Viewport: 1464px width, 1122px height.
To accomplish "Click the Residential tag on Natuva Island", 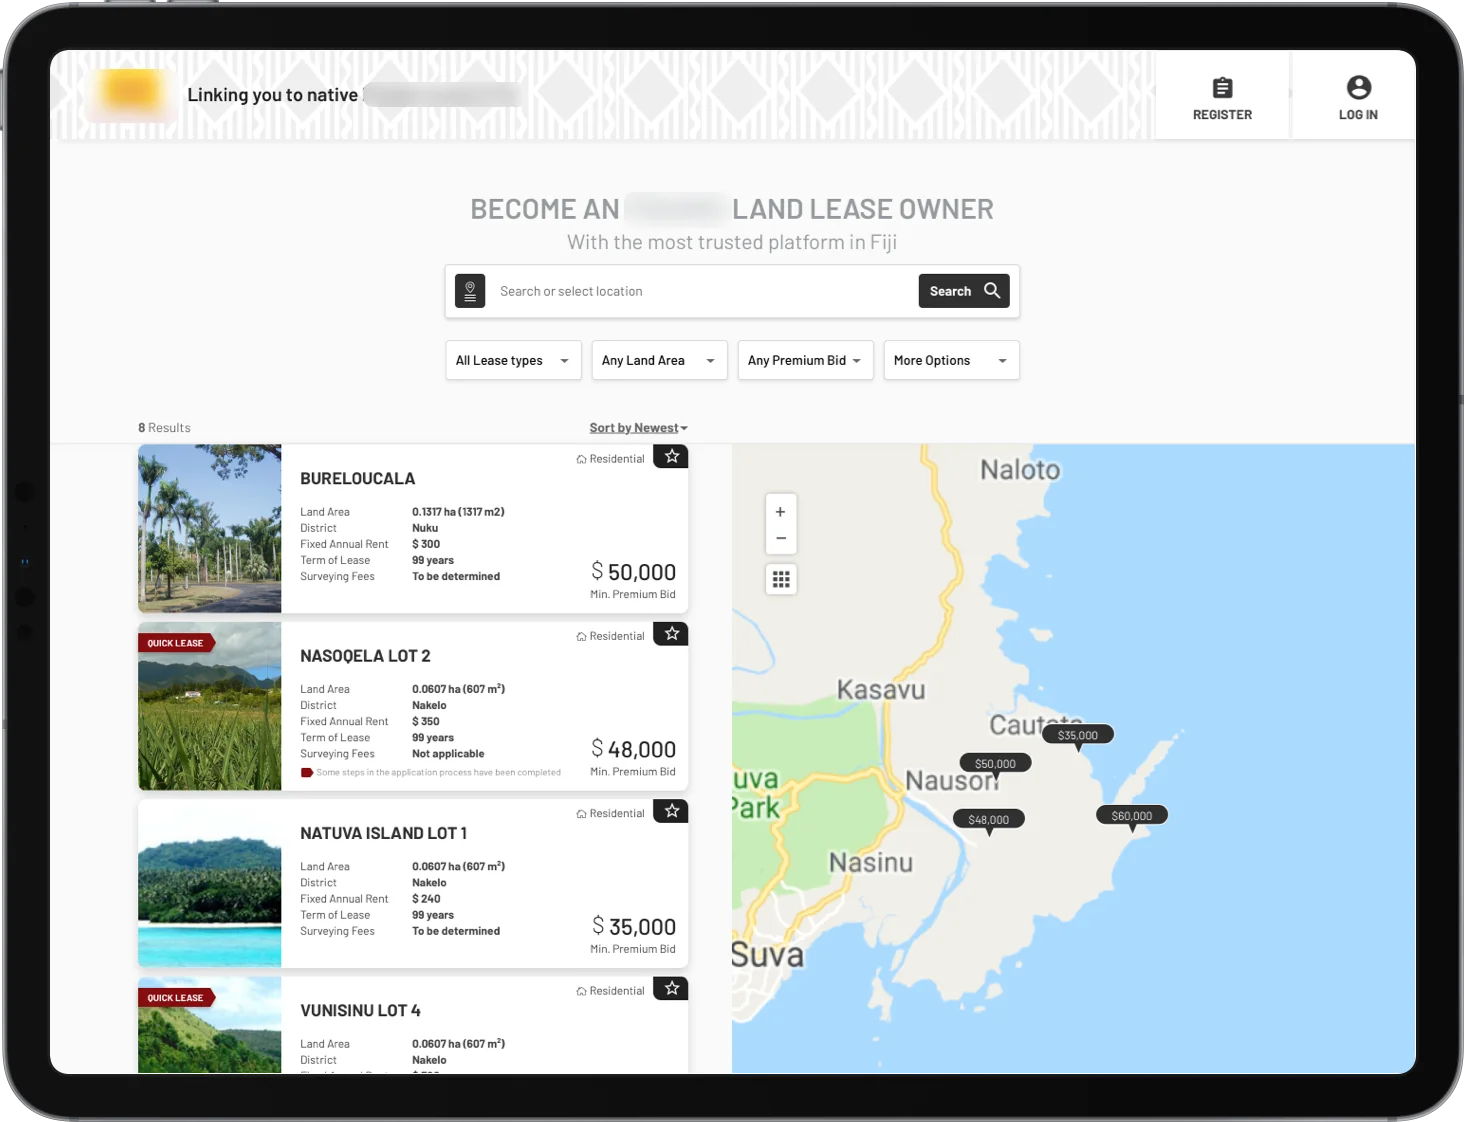I will tap(610, 814).
